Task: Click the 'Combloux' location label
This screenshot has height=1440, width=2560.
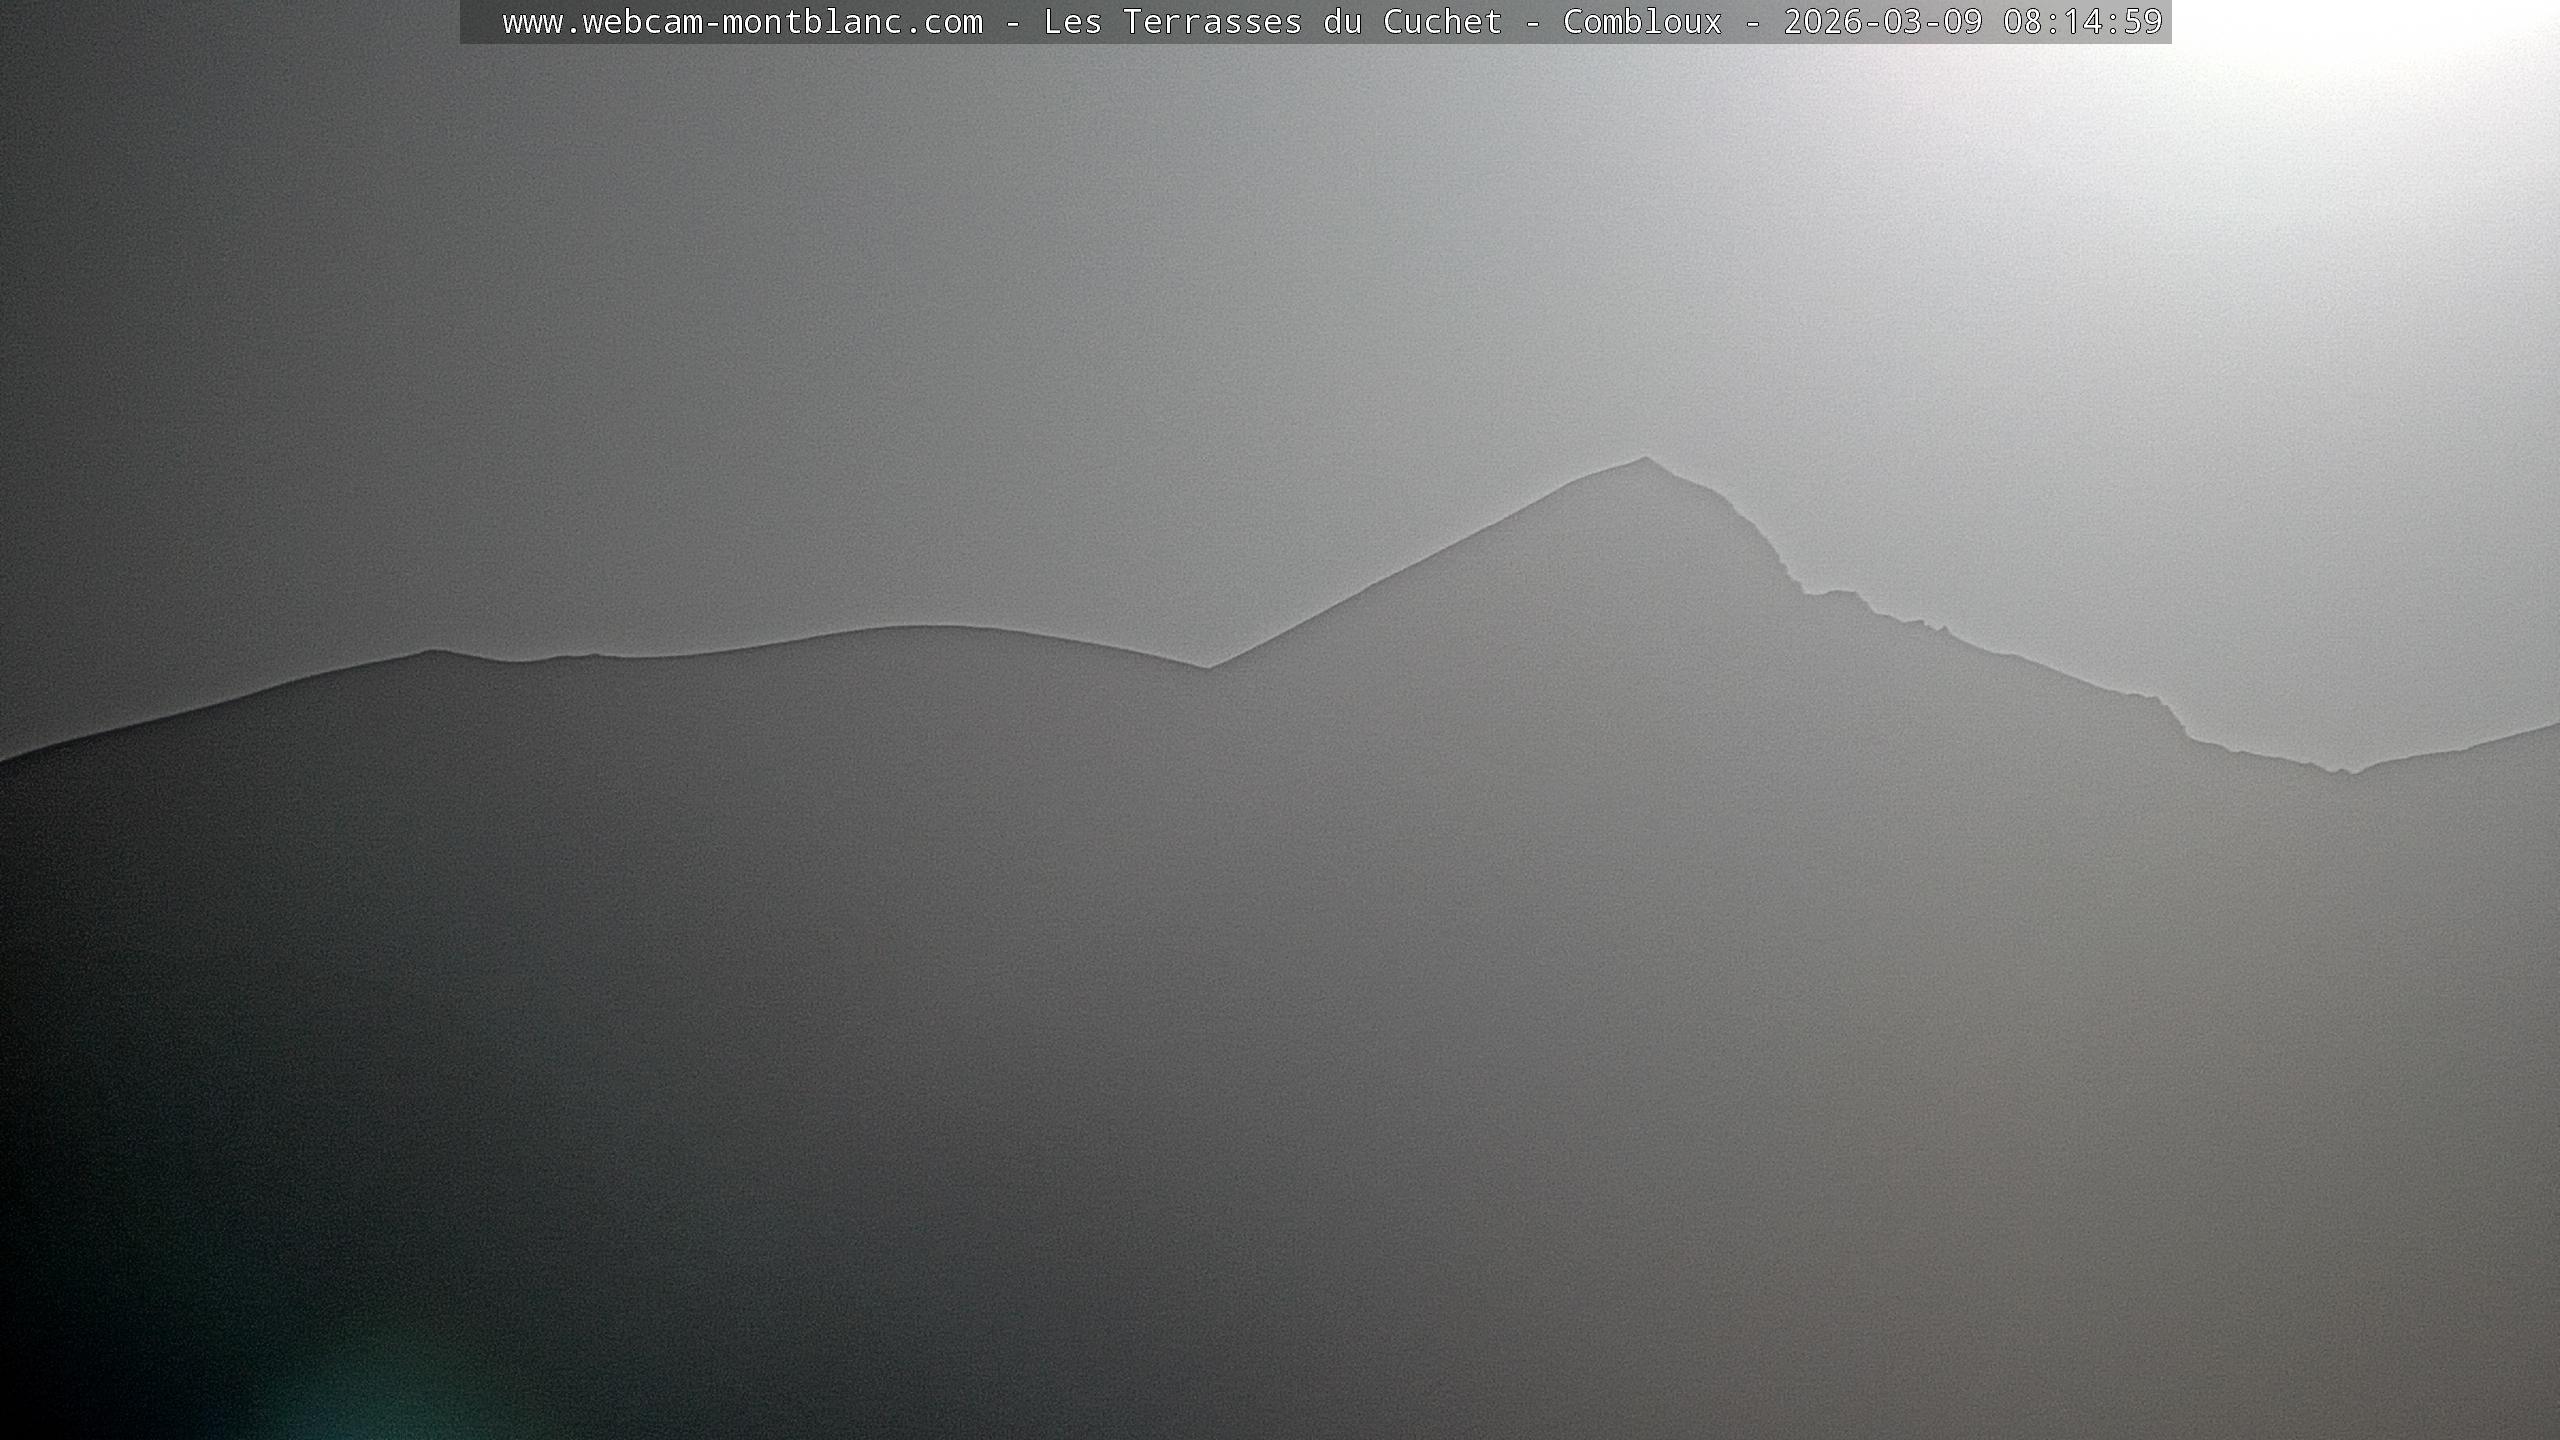Action: [x=1642, y=22]
